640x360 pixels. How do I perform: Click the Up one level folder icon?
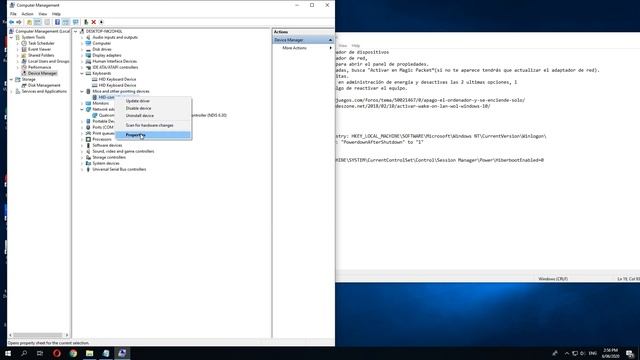pos(29,22)
